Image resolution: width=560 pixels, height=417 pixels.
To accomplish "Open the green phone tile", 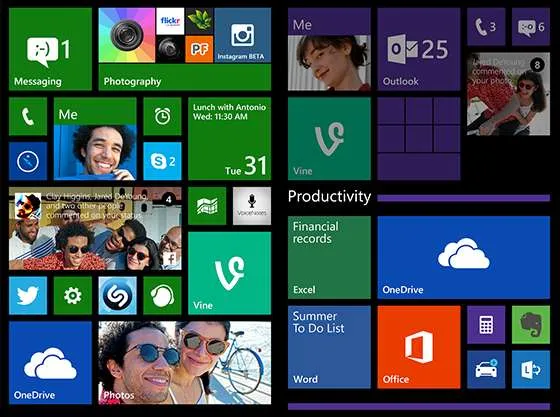I will pos(28,117).
